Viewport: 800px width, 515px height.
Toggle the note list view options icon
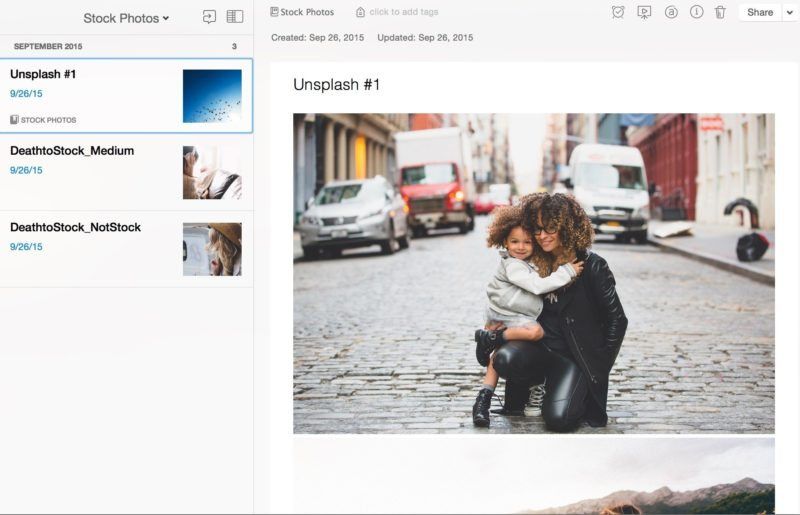coord(235,17)
